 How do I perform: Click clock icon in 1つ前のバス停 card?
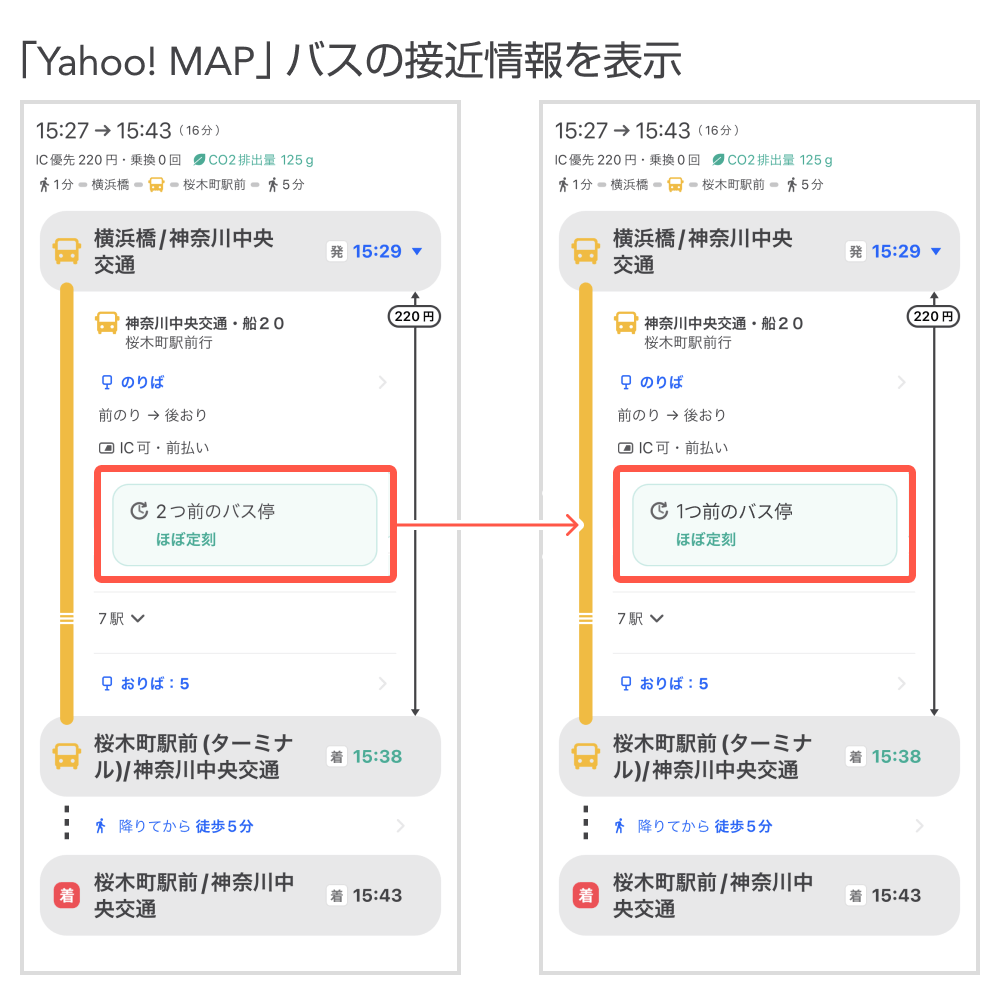659,511
